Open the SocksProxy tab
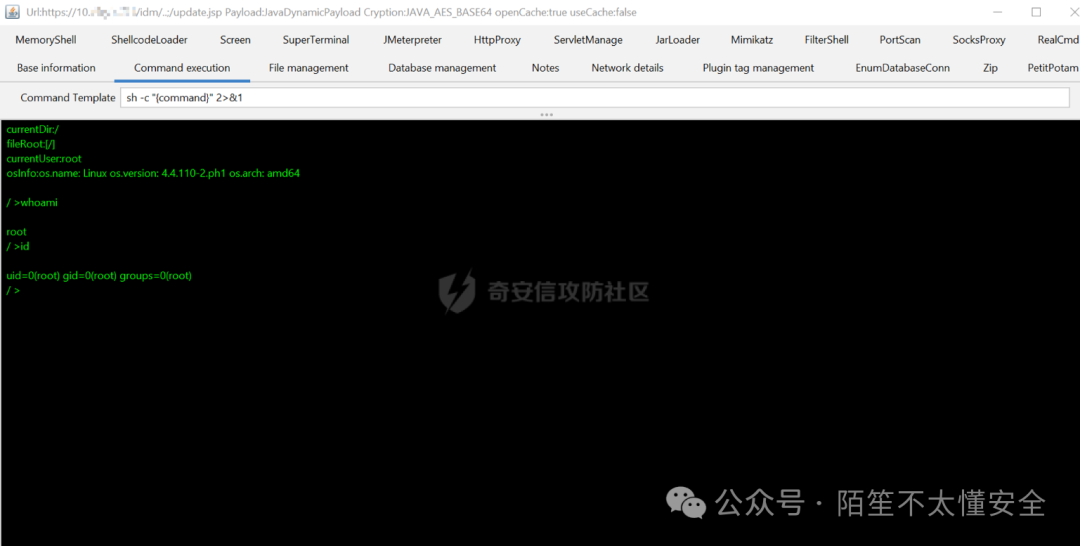Image resolution: width=1080 pixels, height=546 pixels. tap(979, 40)
